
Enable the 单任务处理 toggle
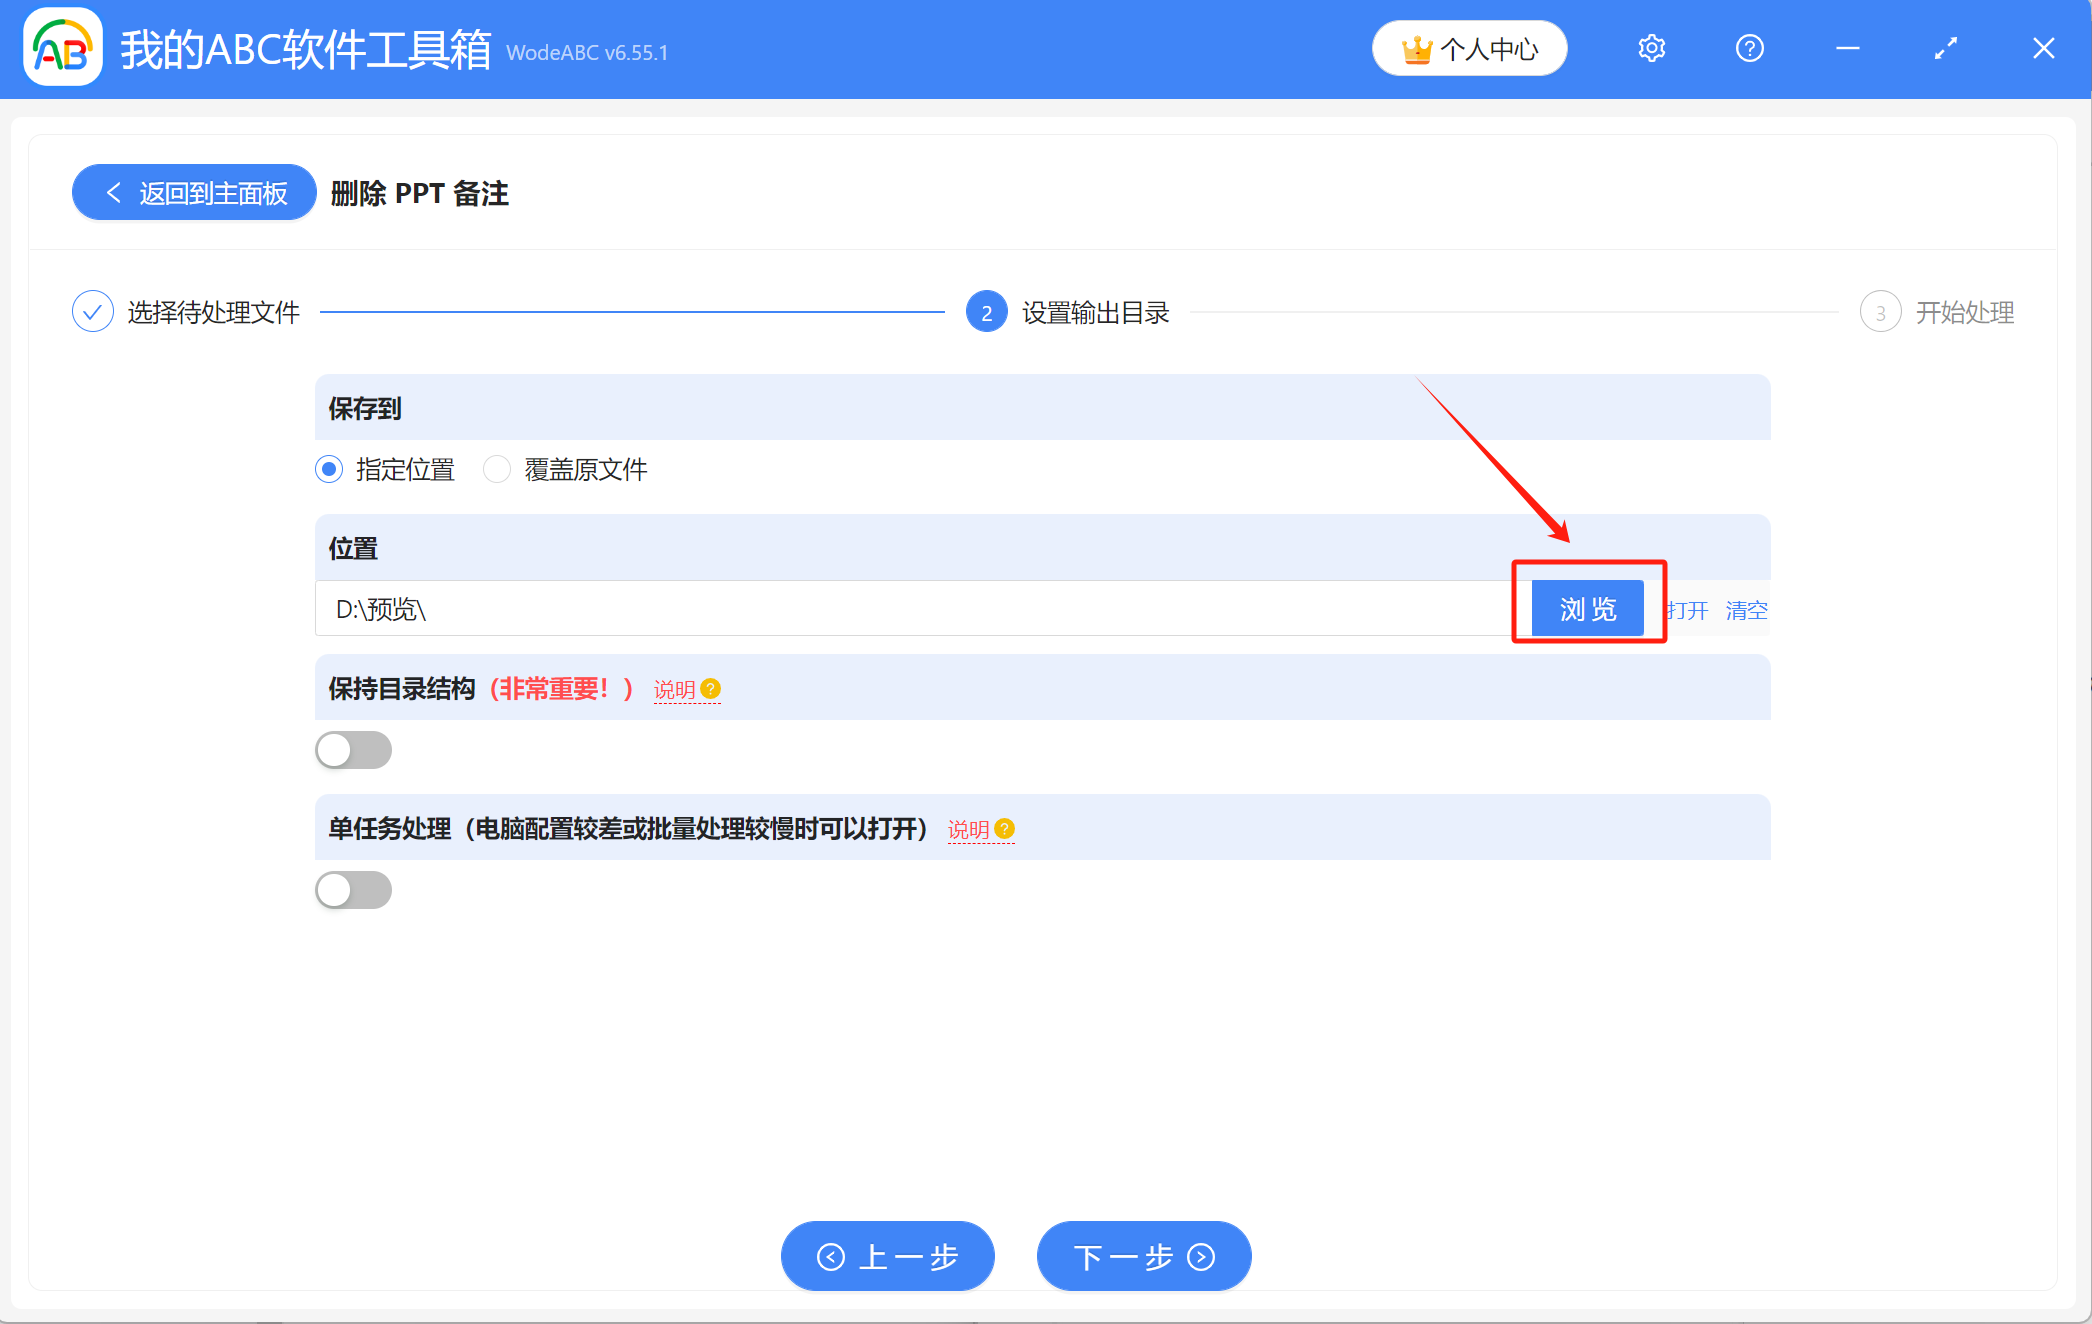[x=353, y=890]
